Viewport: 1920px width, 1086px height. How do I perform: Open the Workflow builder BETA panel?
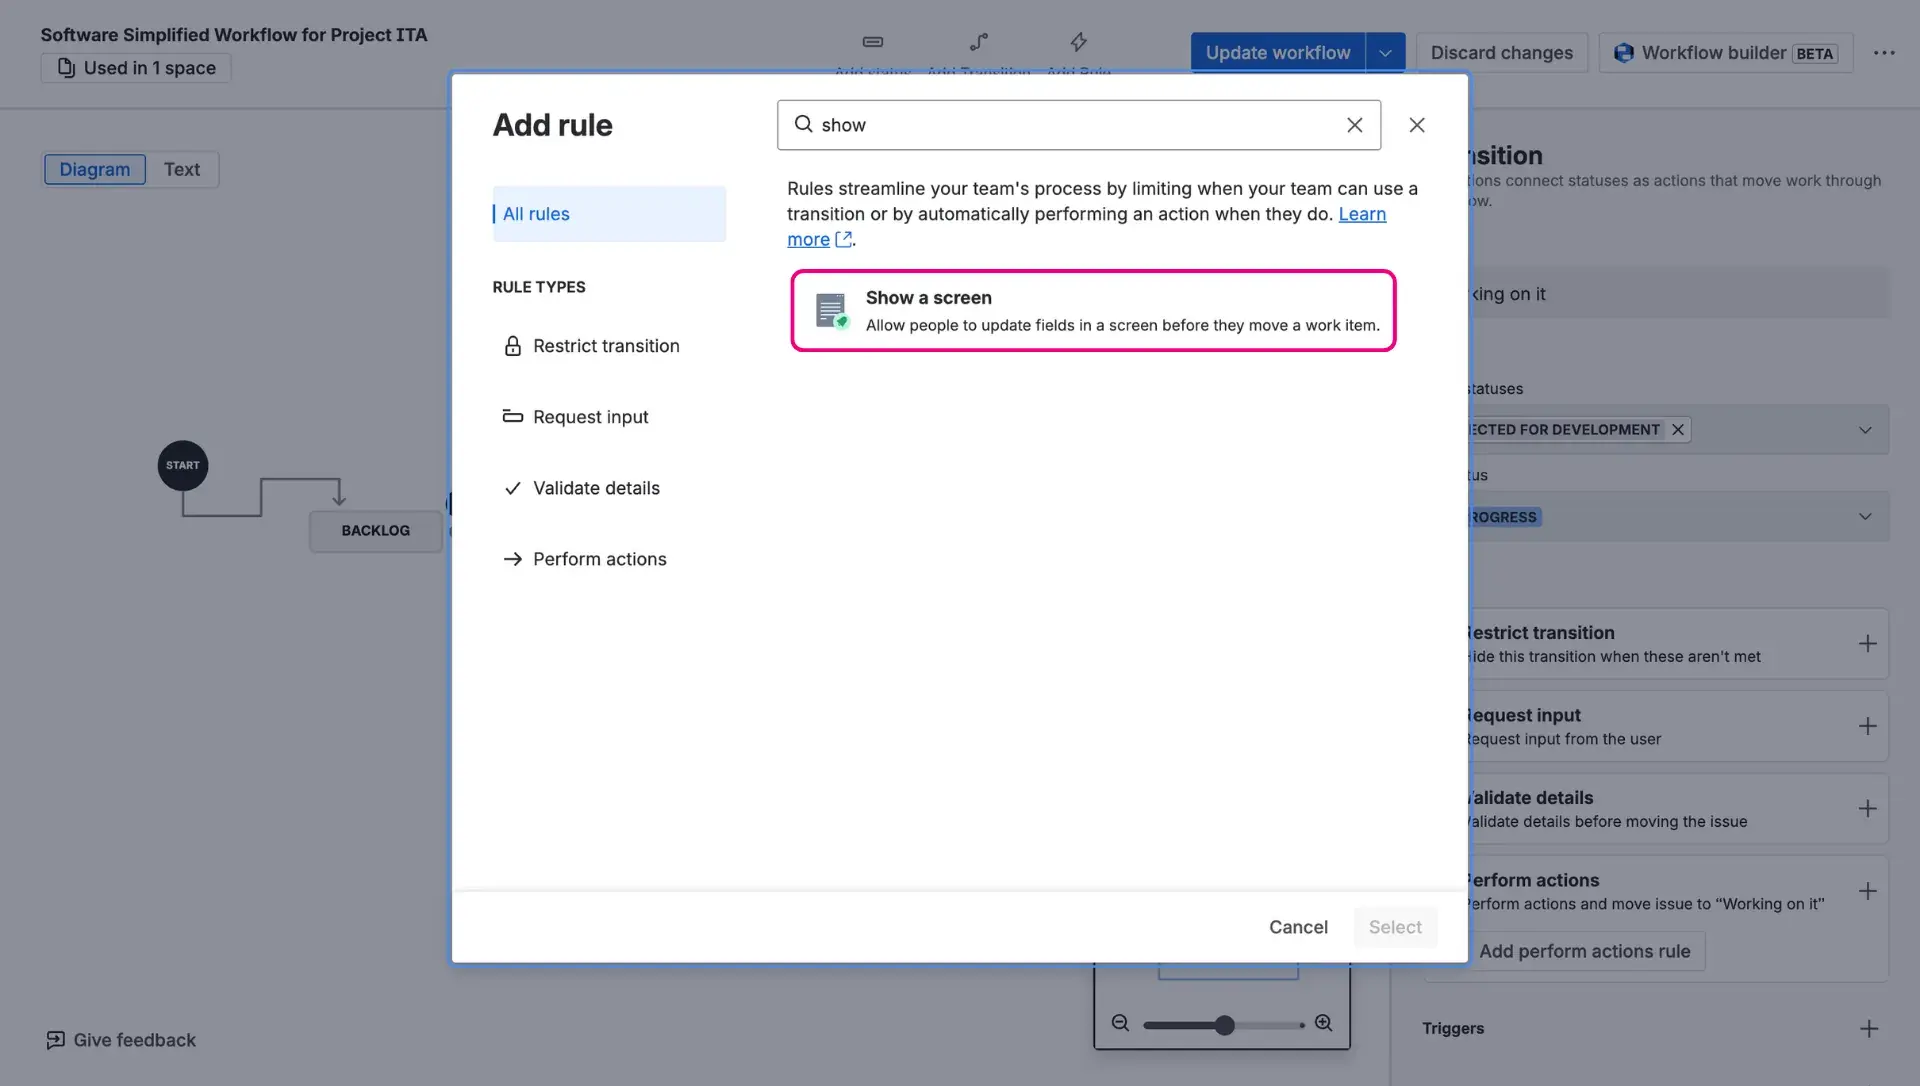(1723, 53)
